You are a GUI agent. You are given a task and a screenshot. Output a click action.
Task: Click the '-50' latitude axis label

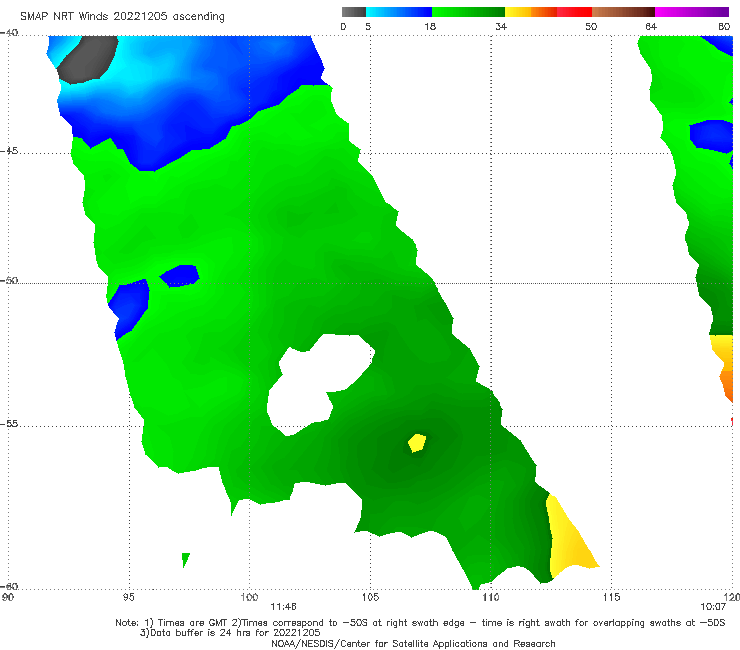tap(9, 280)
